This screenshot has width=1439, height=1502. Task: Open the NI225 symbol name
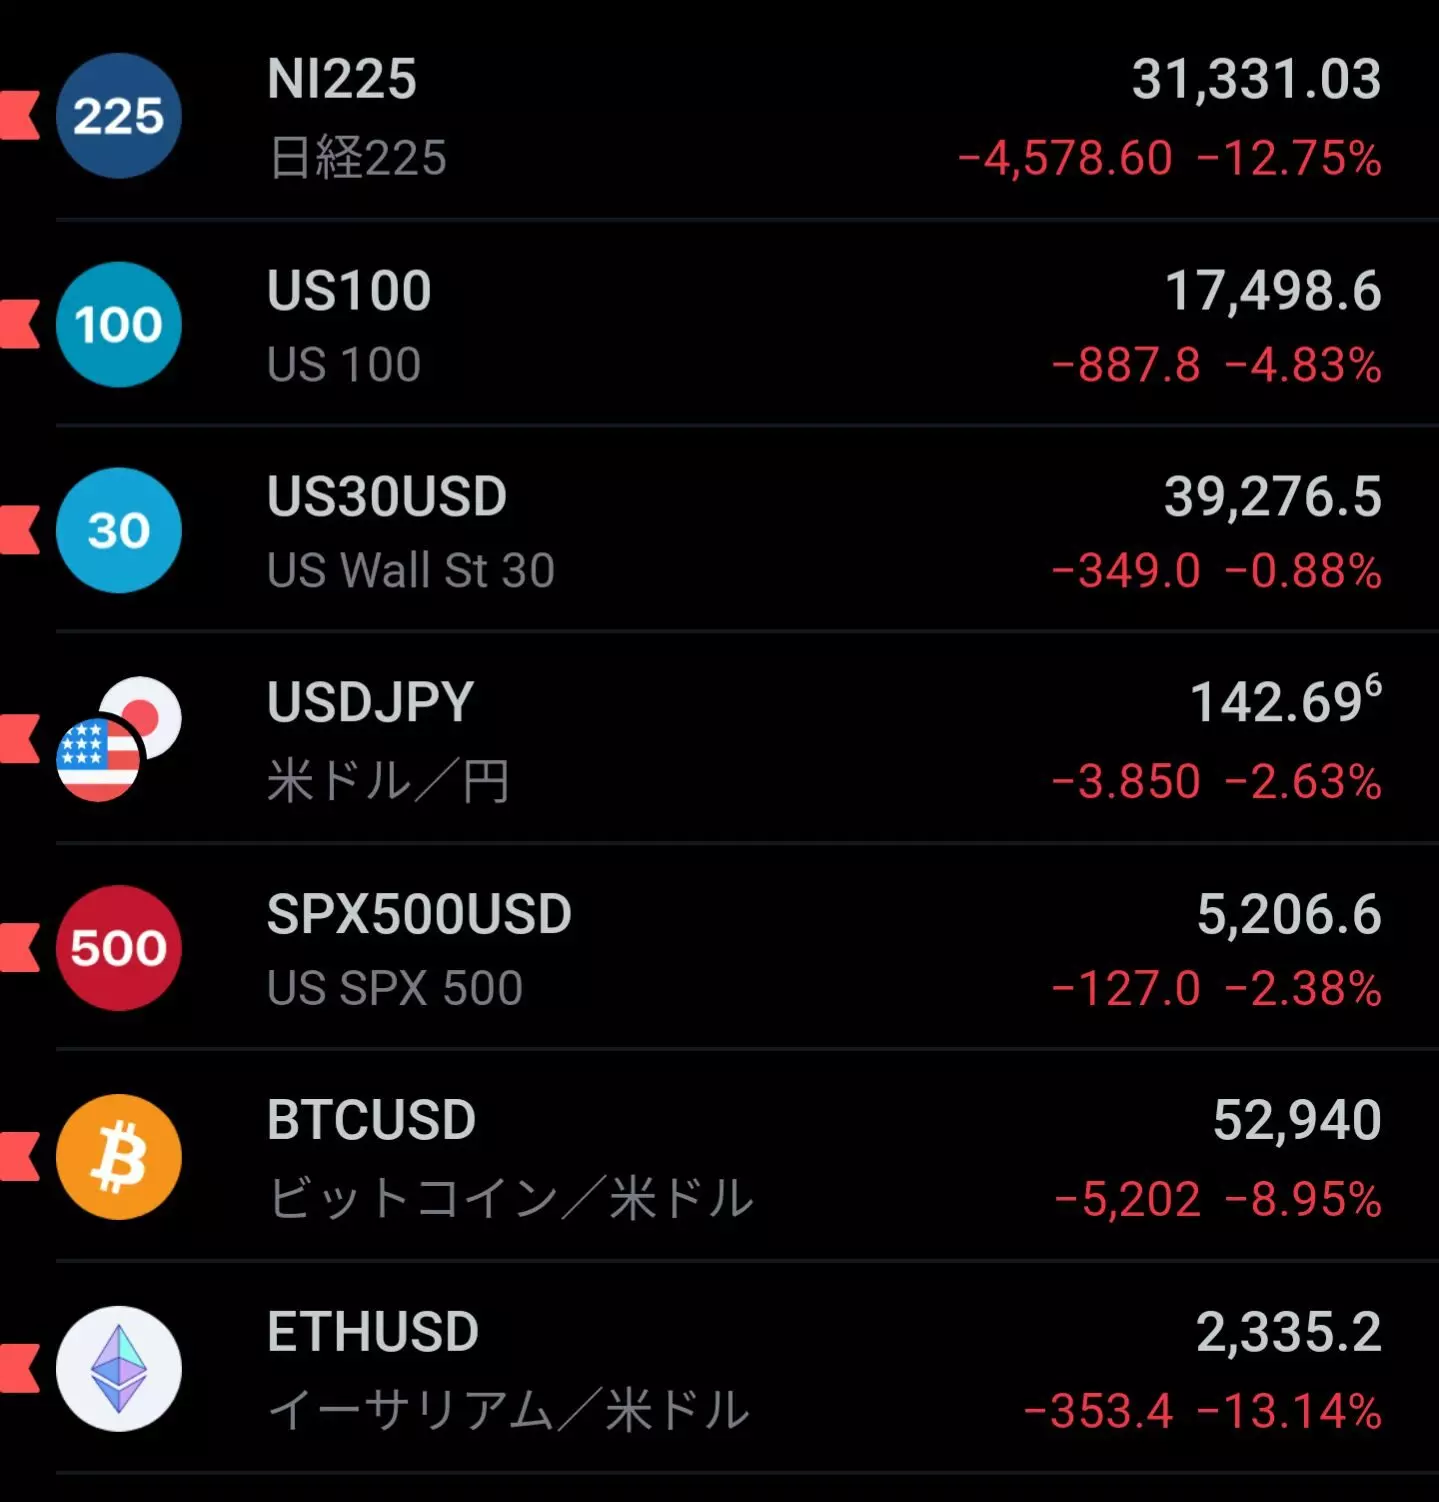coord(342,79)
